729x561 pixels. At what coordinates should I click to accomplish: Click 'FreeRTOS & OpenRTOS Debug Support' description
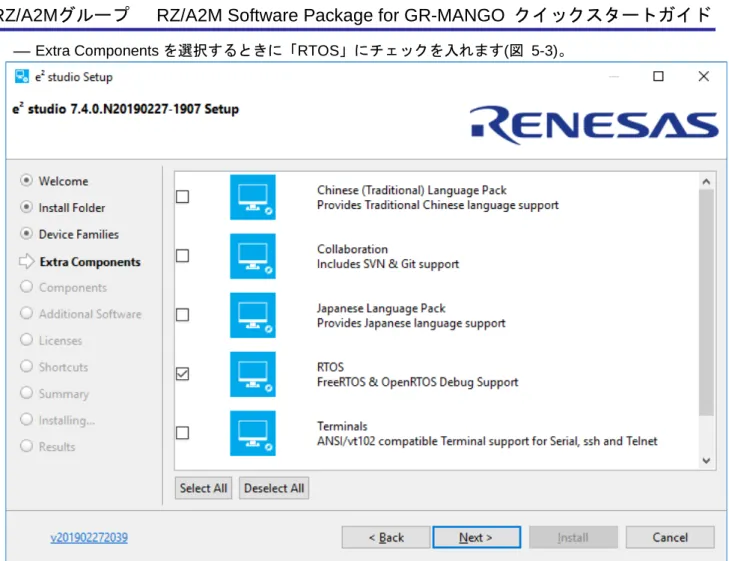pos(418,382)
